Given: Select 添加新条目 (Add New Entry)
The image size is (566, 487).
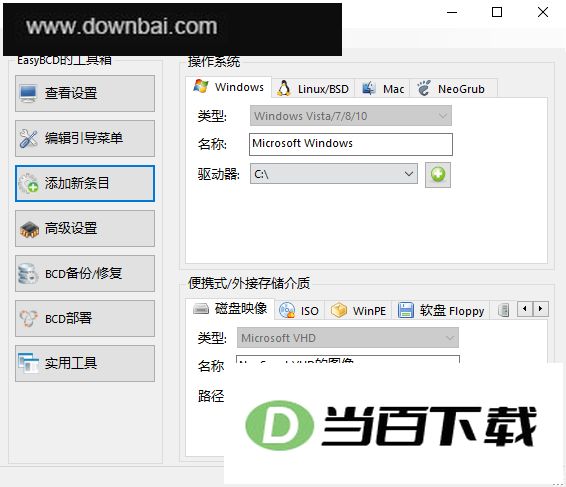Looking at the screenshot, I should coord(85,183).
